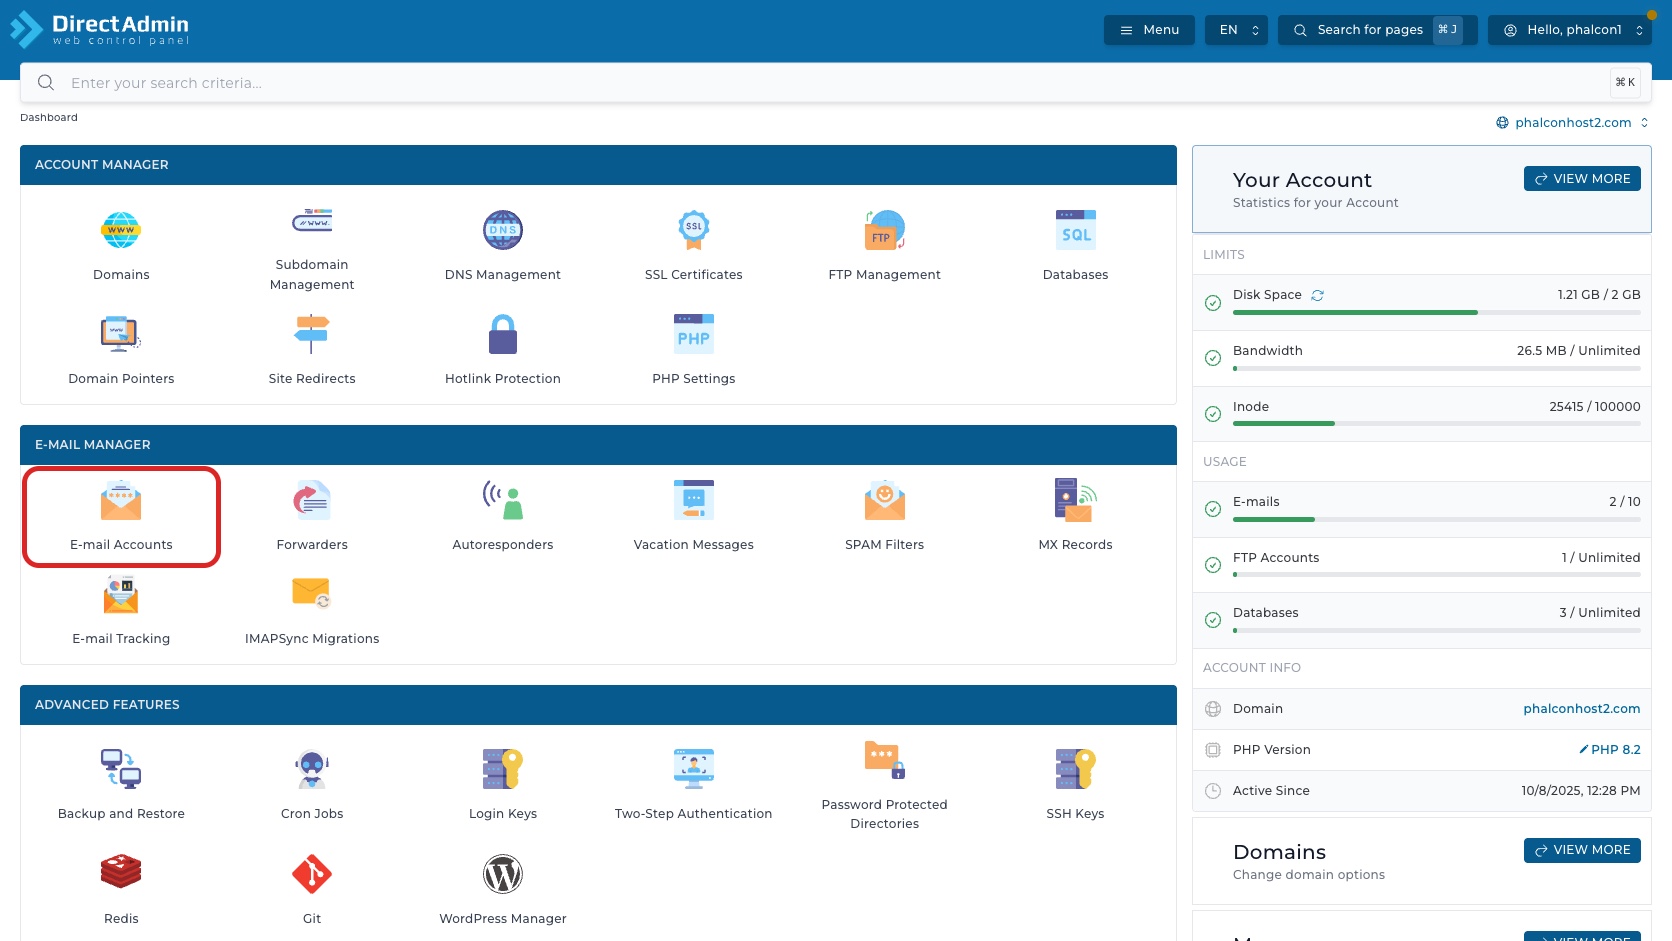Click View More for Domains
Image resolution: width=1672 pixels, height=941 pixels.
(x=1582, y=850)
